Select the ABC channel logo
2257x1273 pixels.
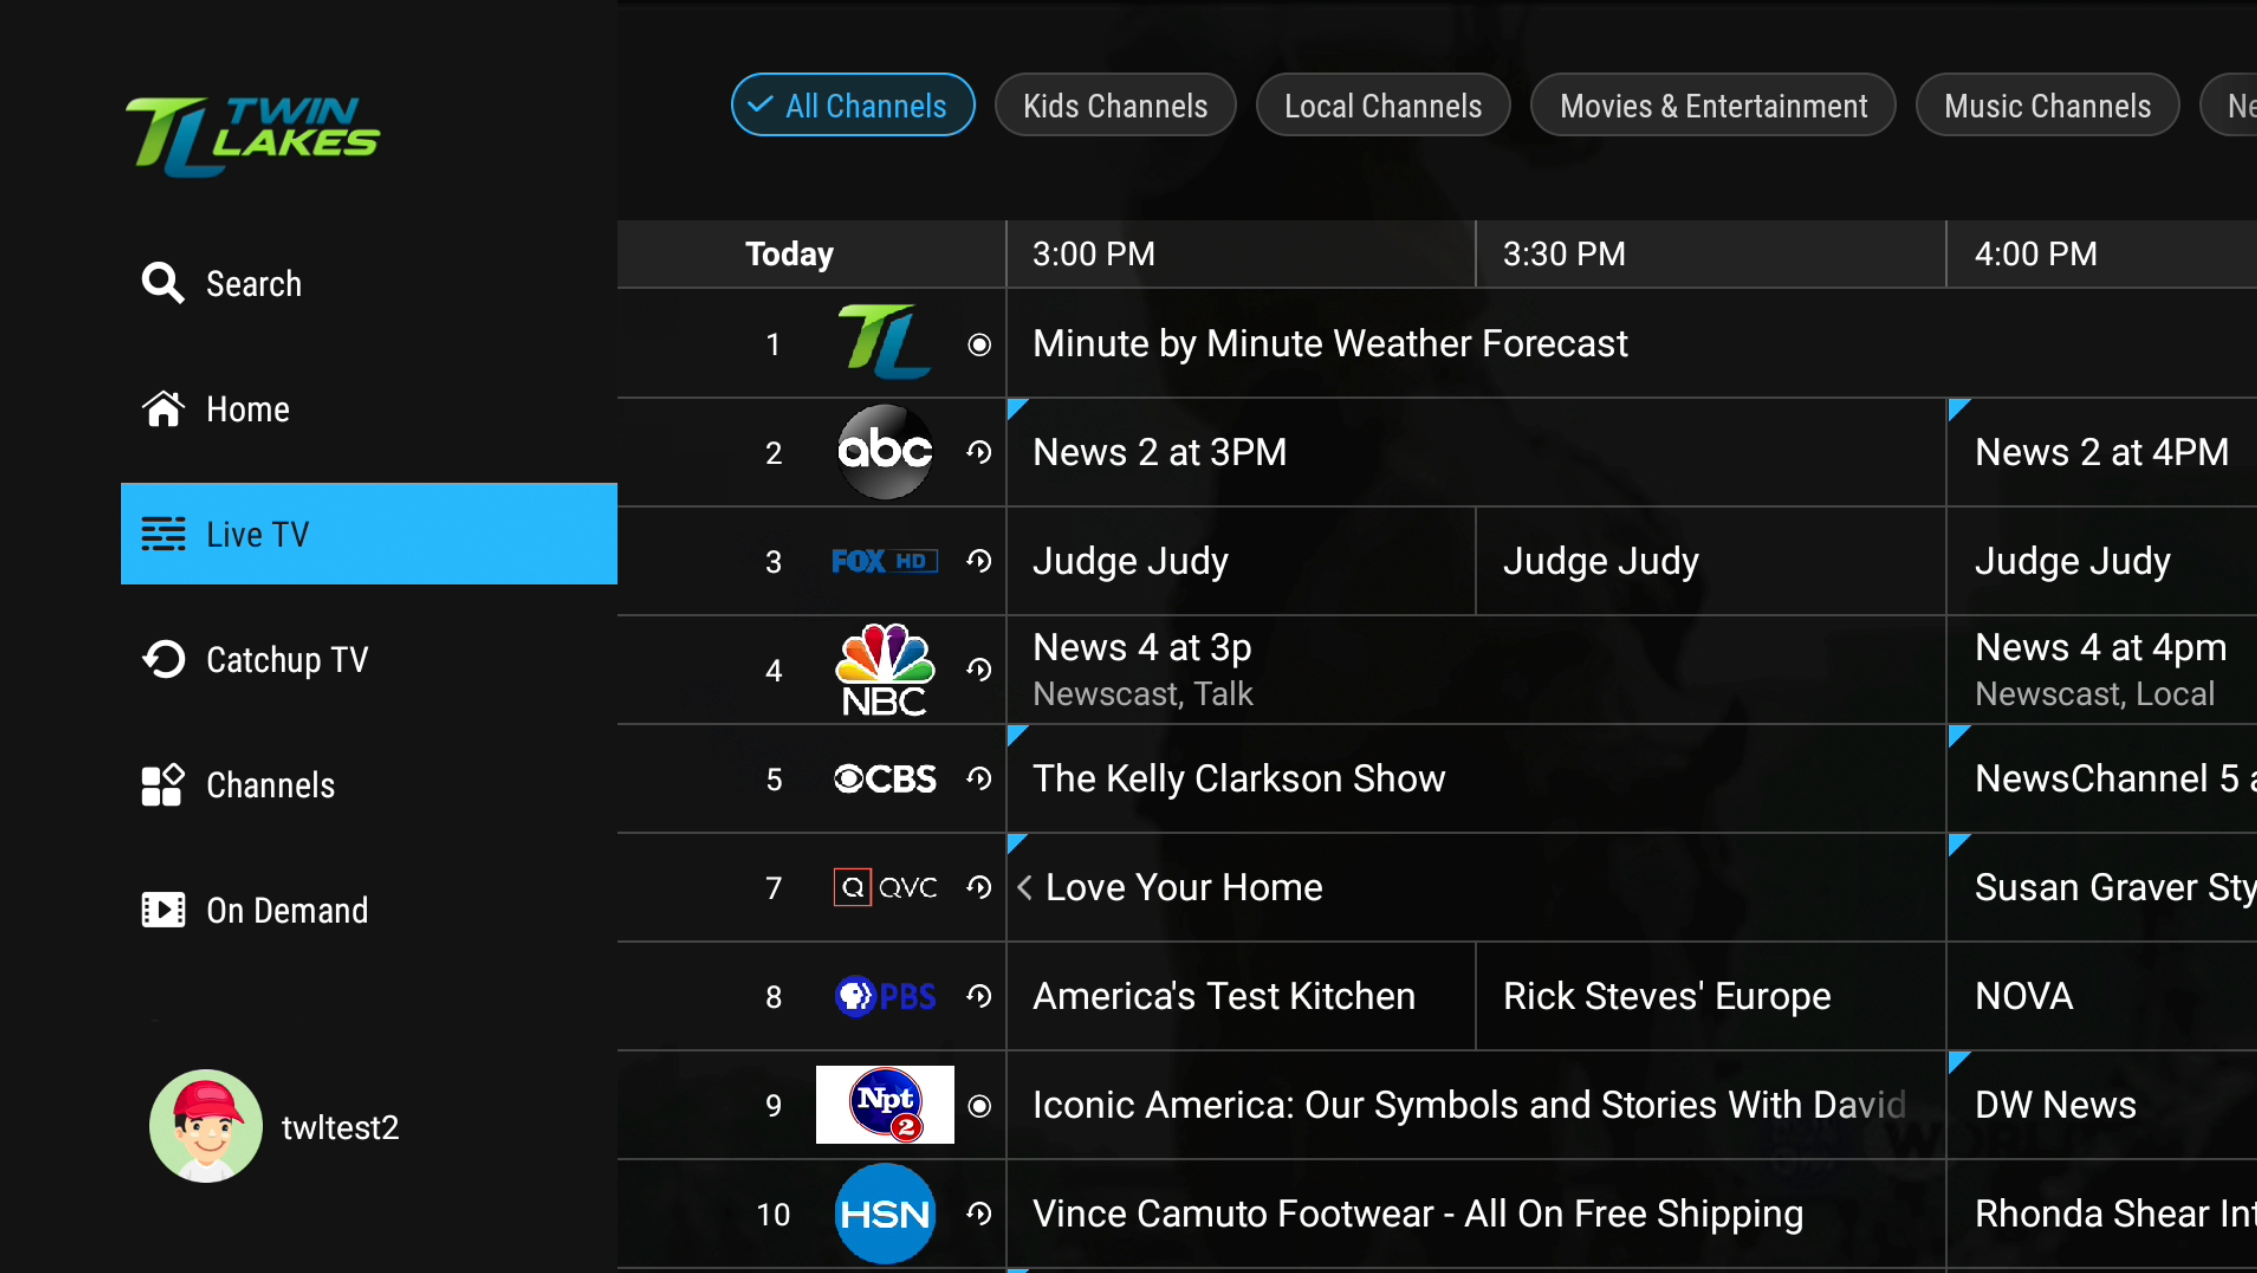click(884, 451)
